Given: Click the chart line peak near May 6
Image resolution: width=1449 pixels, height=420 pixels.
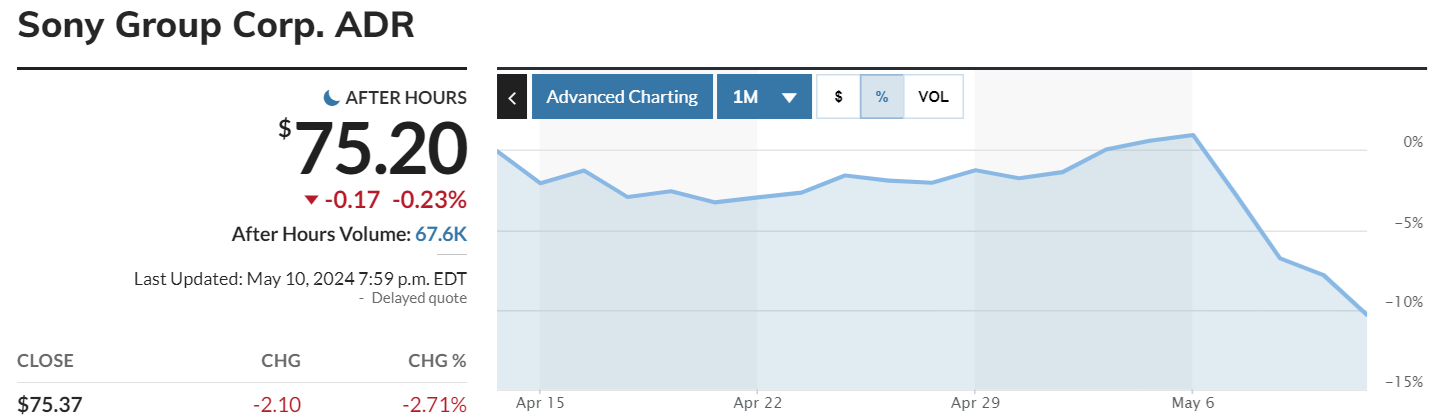Looking at the screenshot, I should [1192, 135].
